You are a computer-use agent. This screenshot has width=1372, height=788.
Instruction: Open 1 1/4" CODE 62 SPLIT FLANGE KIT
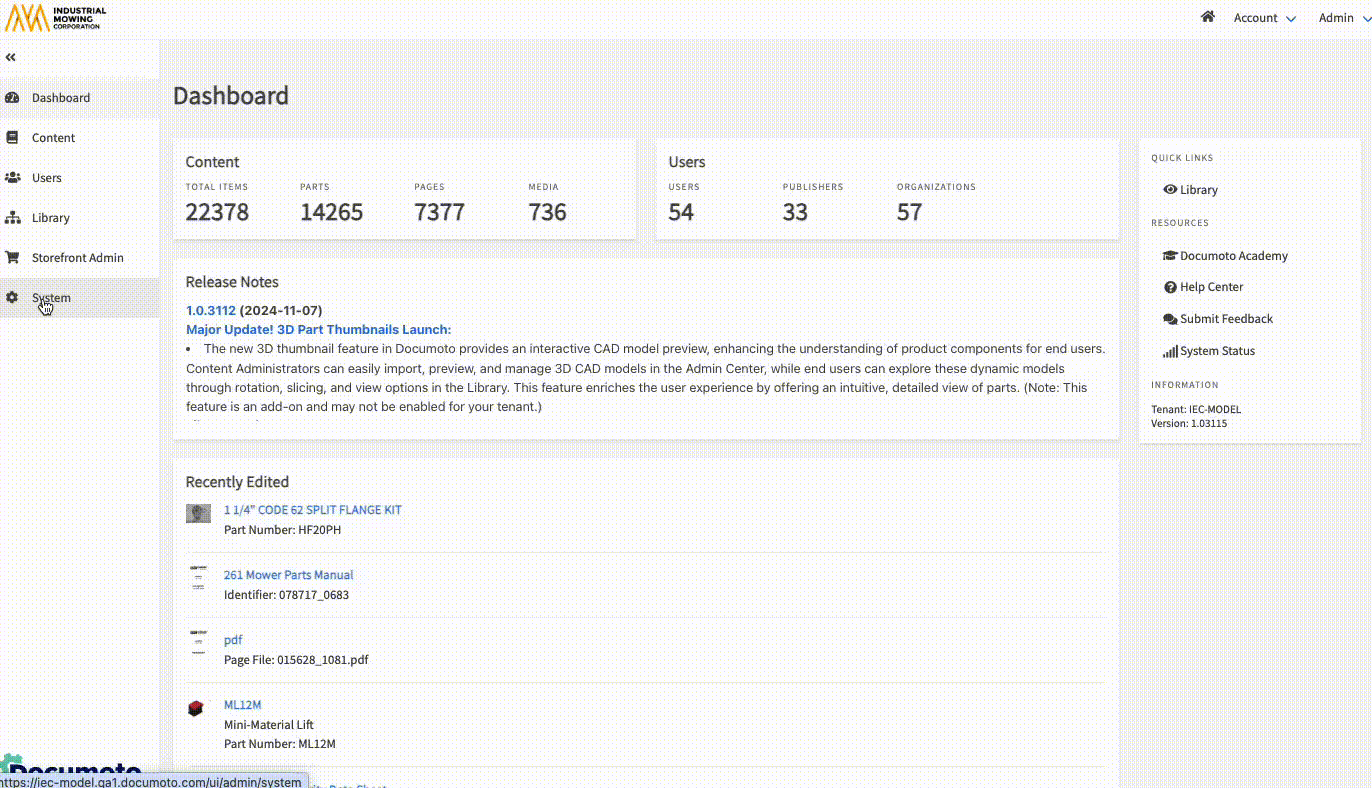coord(312,510)
